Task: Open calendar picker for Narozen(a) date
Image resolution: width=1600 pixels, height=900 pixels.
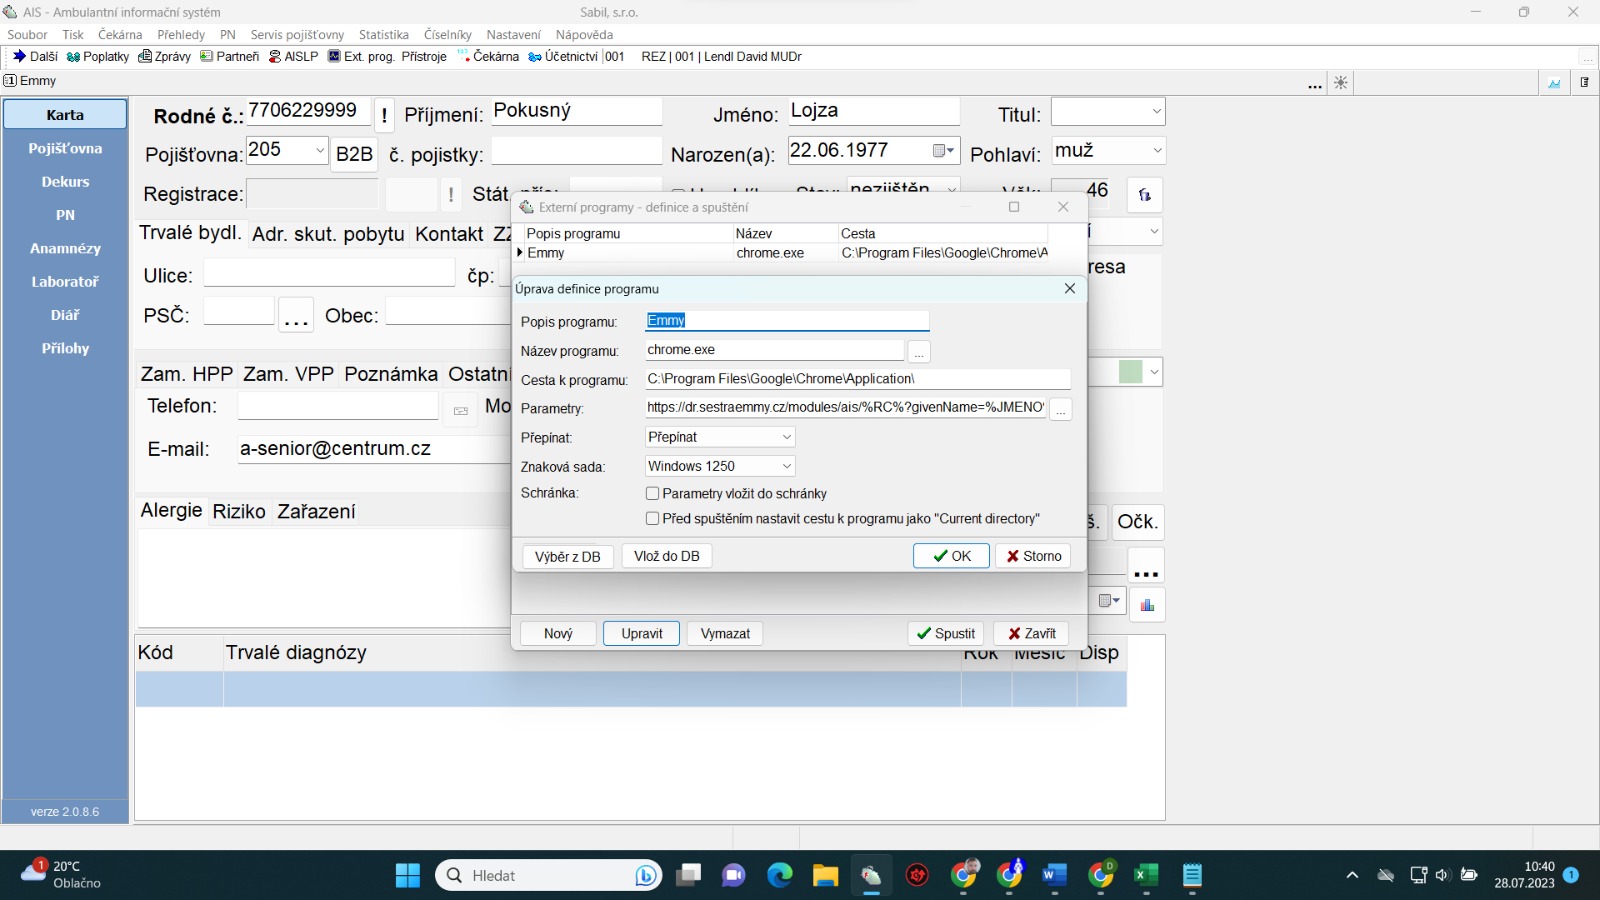Action: coord(943,151)
